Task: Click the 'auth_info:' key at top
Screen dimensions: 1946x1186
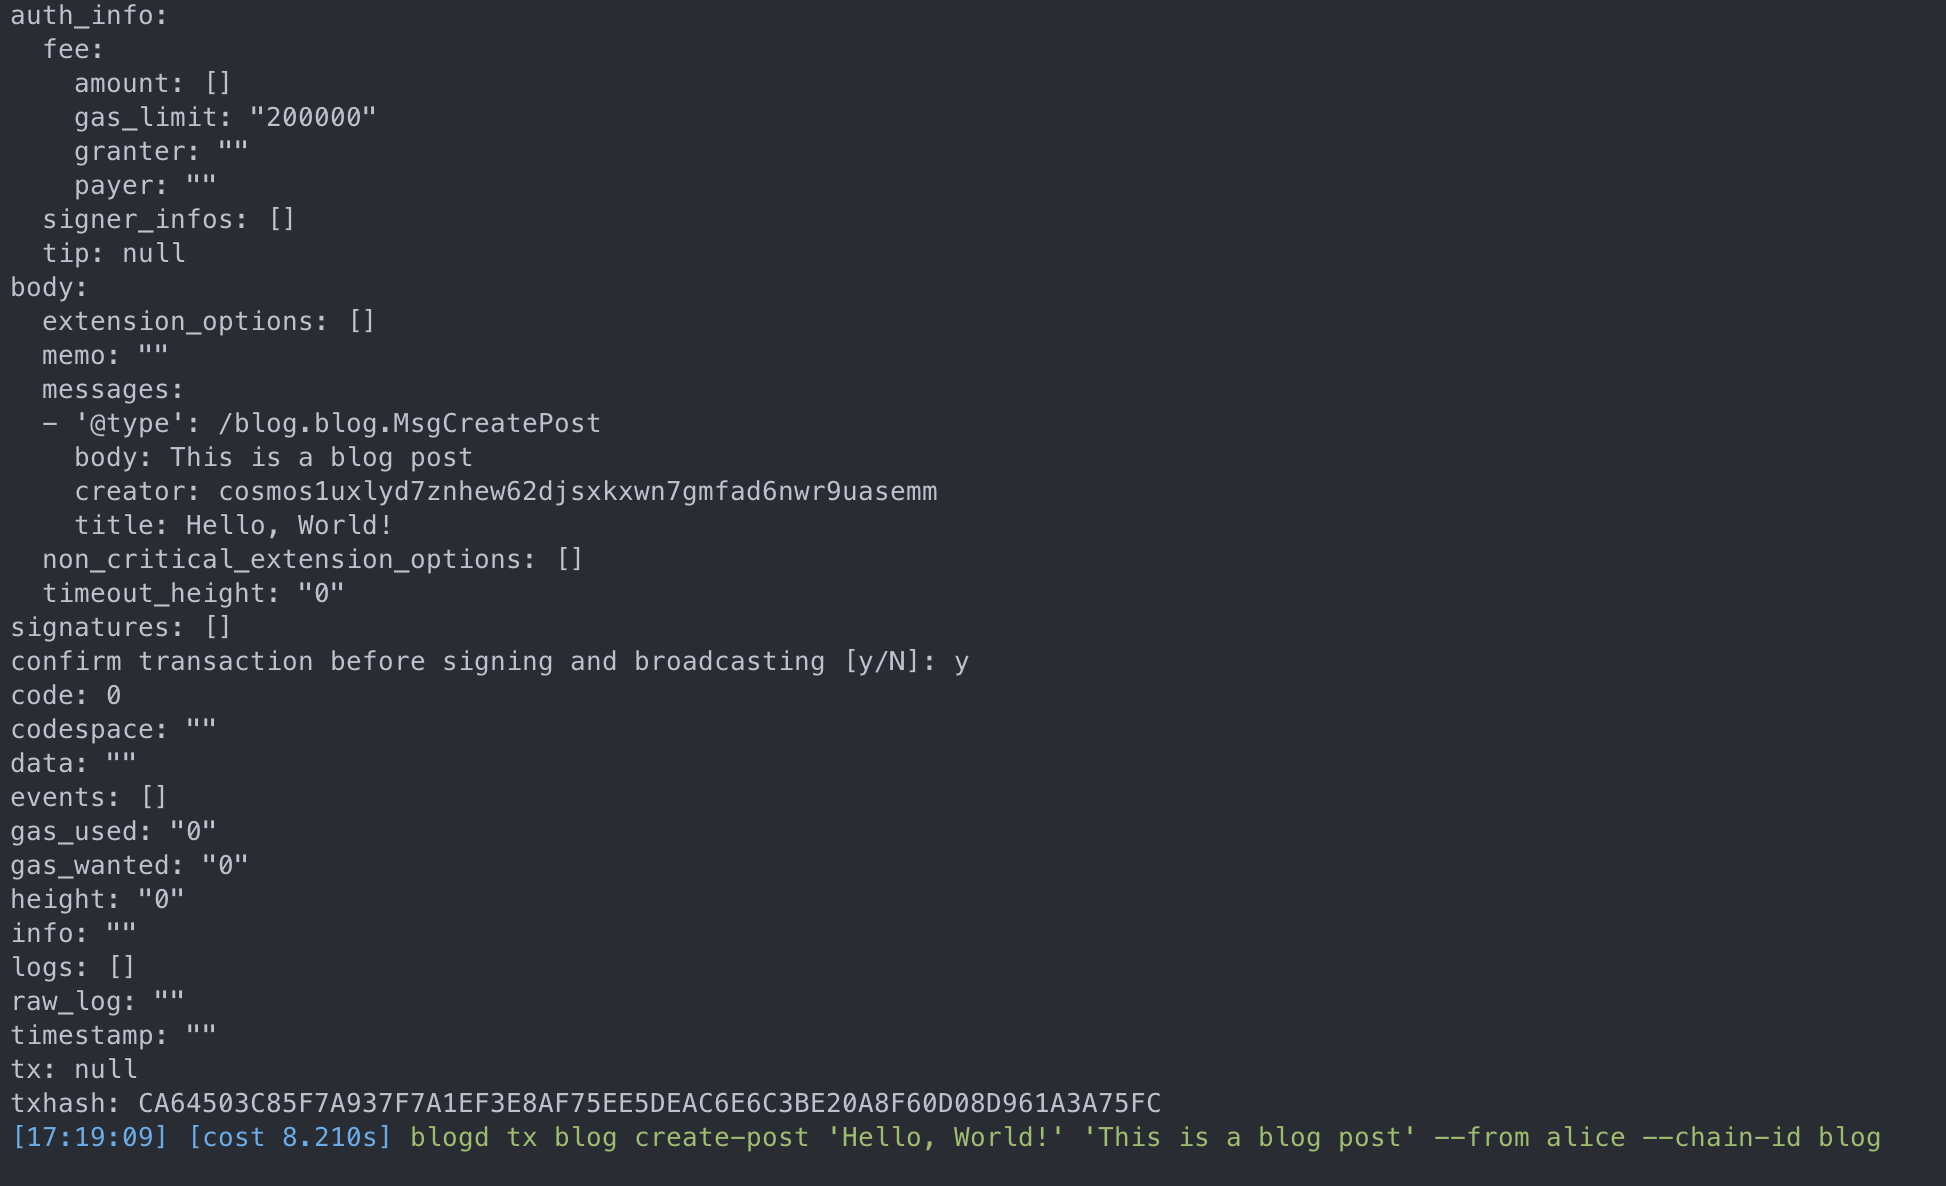Action: (89, 15)
